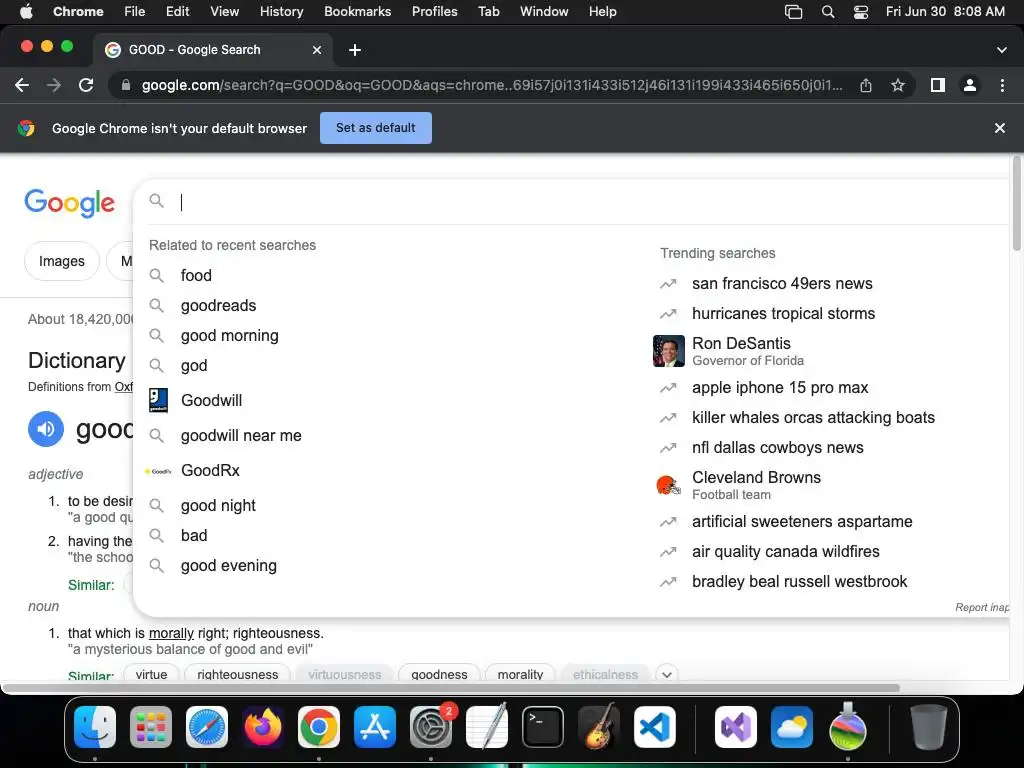Choose the 'good morning' suggestion
Screen dimensions: 1024x768
coord(229,336)
